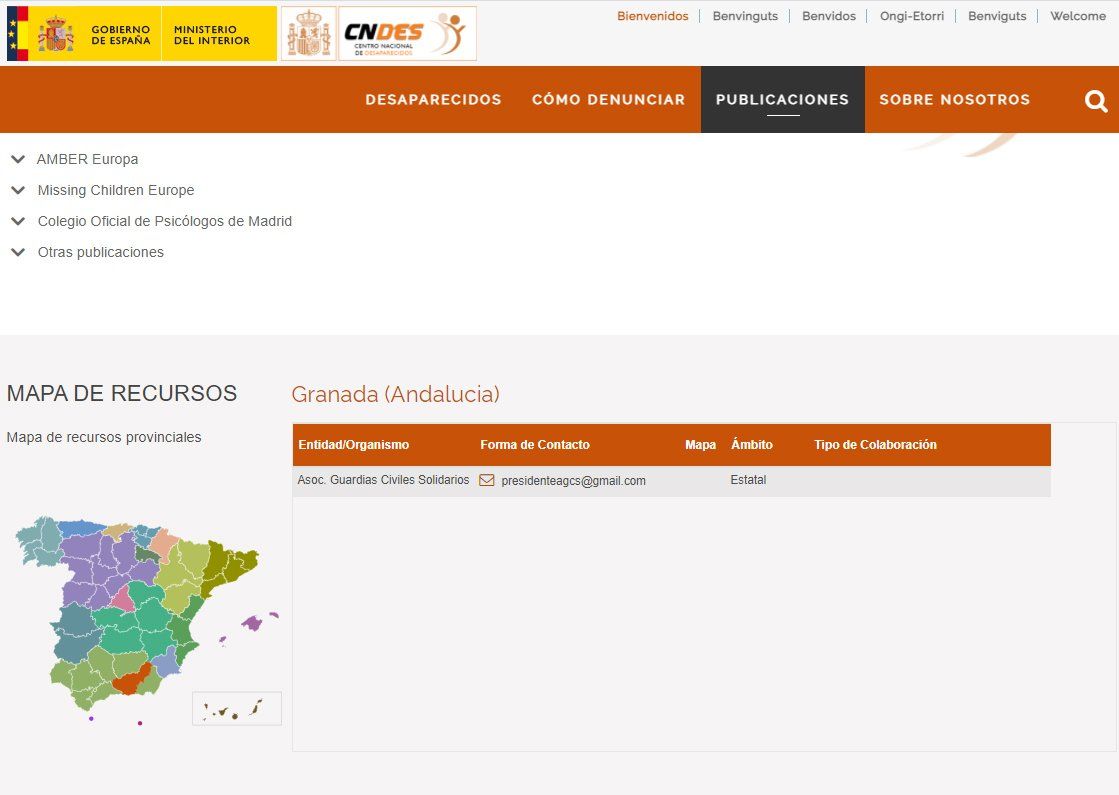Expand the Colegio Oficial de Psicólogos chevron
This screenshot has width=1119, height=795.
(19, 221)
